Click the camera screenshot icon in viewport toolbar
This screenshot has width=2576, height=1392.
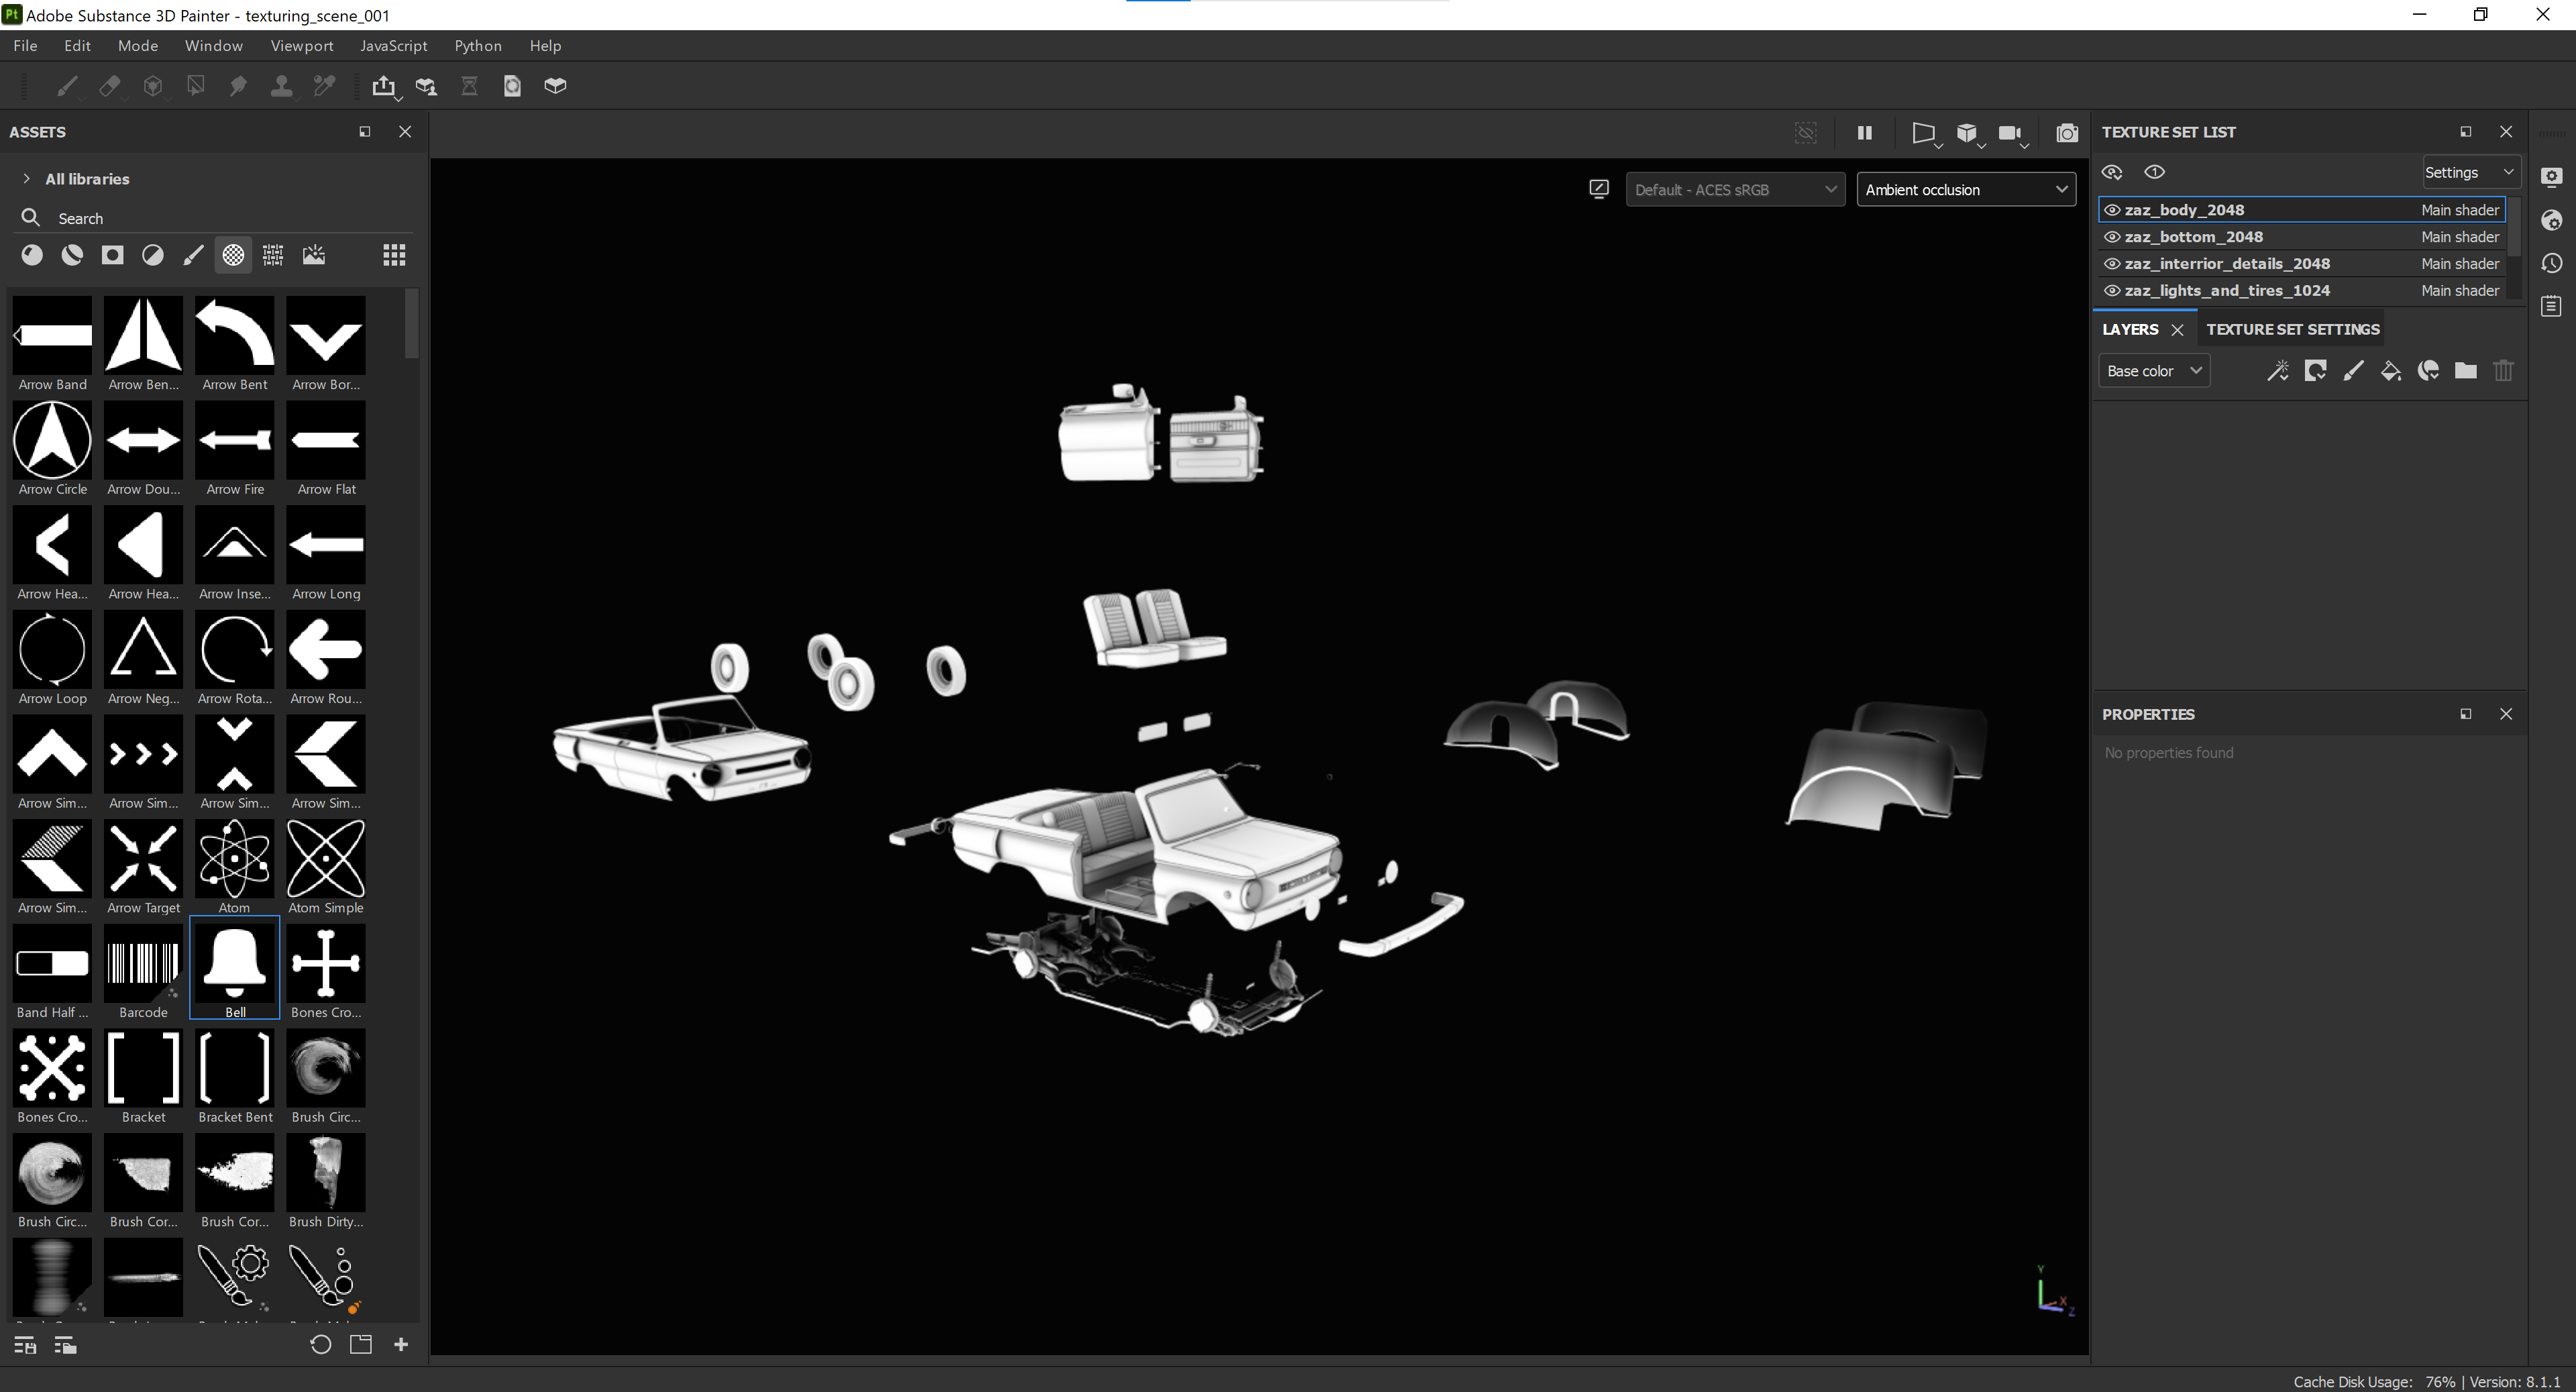pyautogui.click(x=2066, y=133)
